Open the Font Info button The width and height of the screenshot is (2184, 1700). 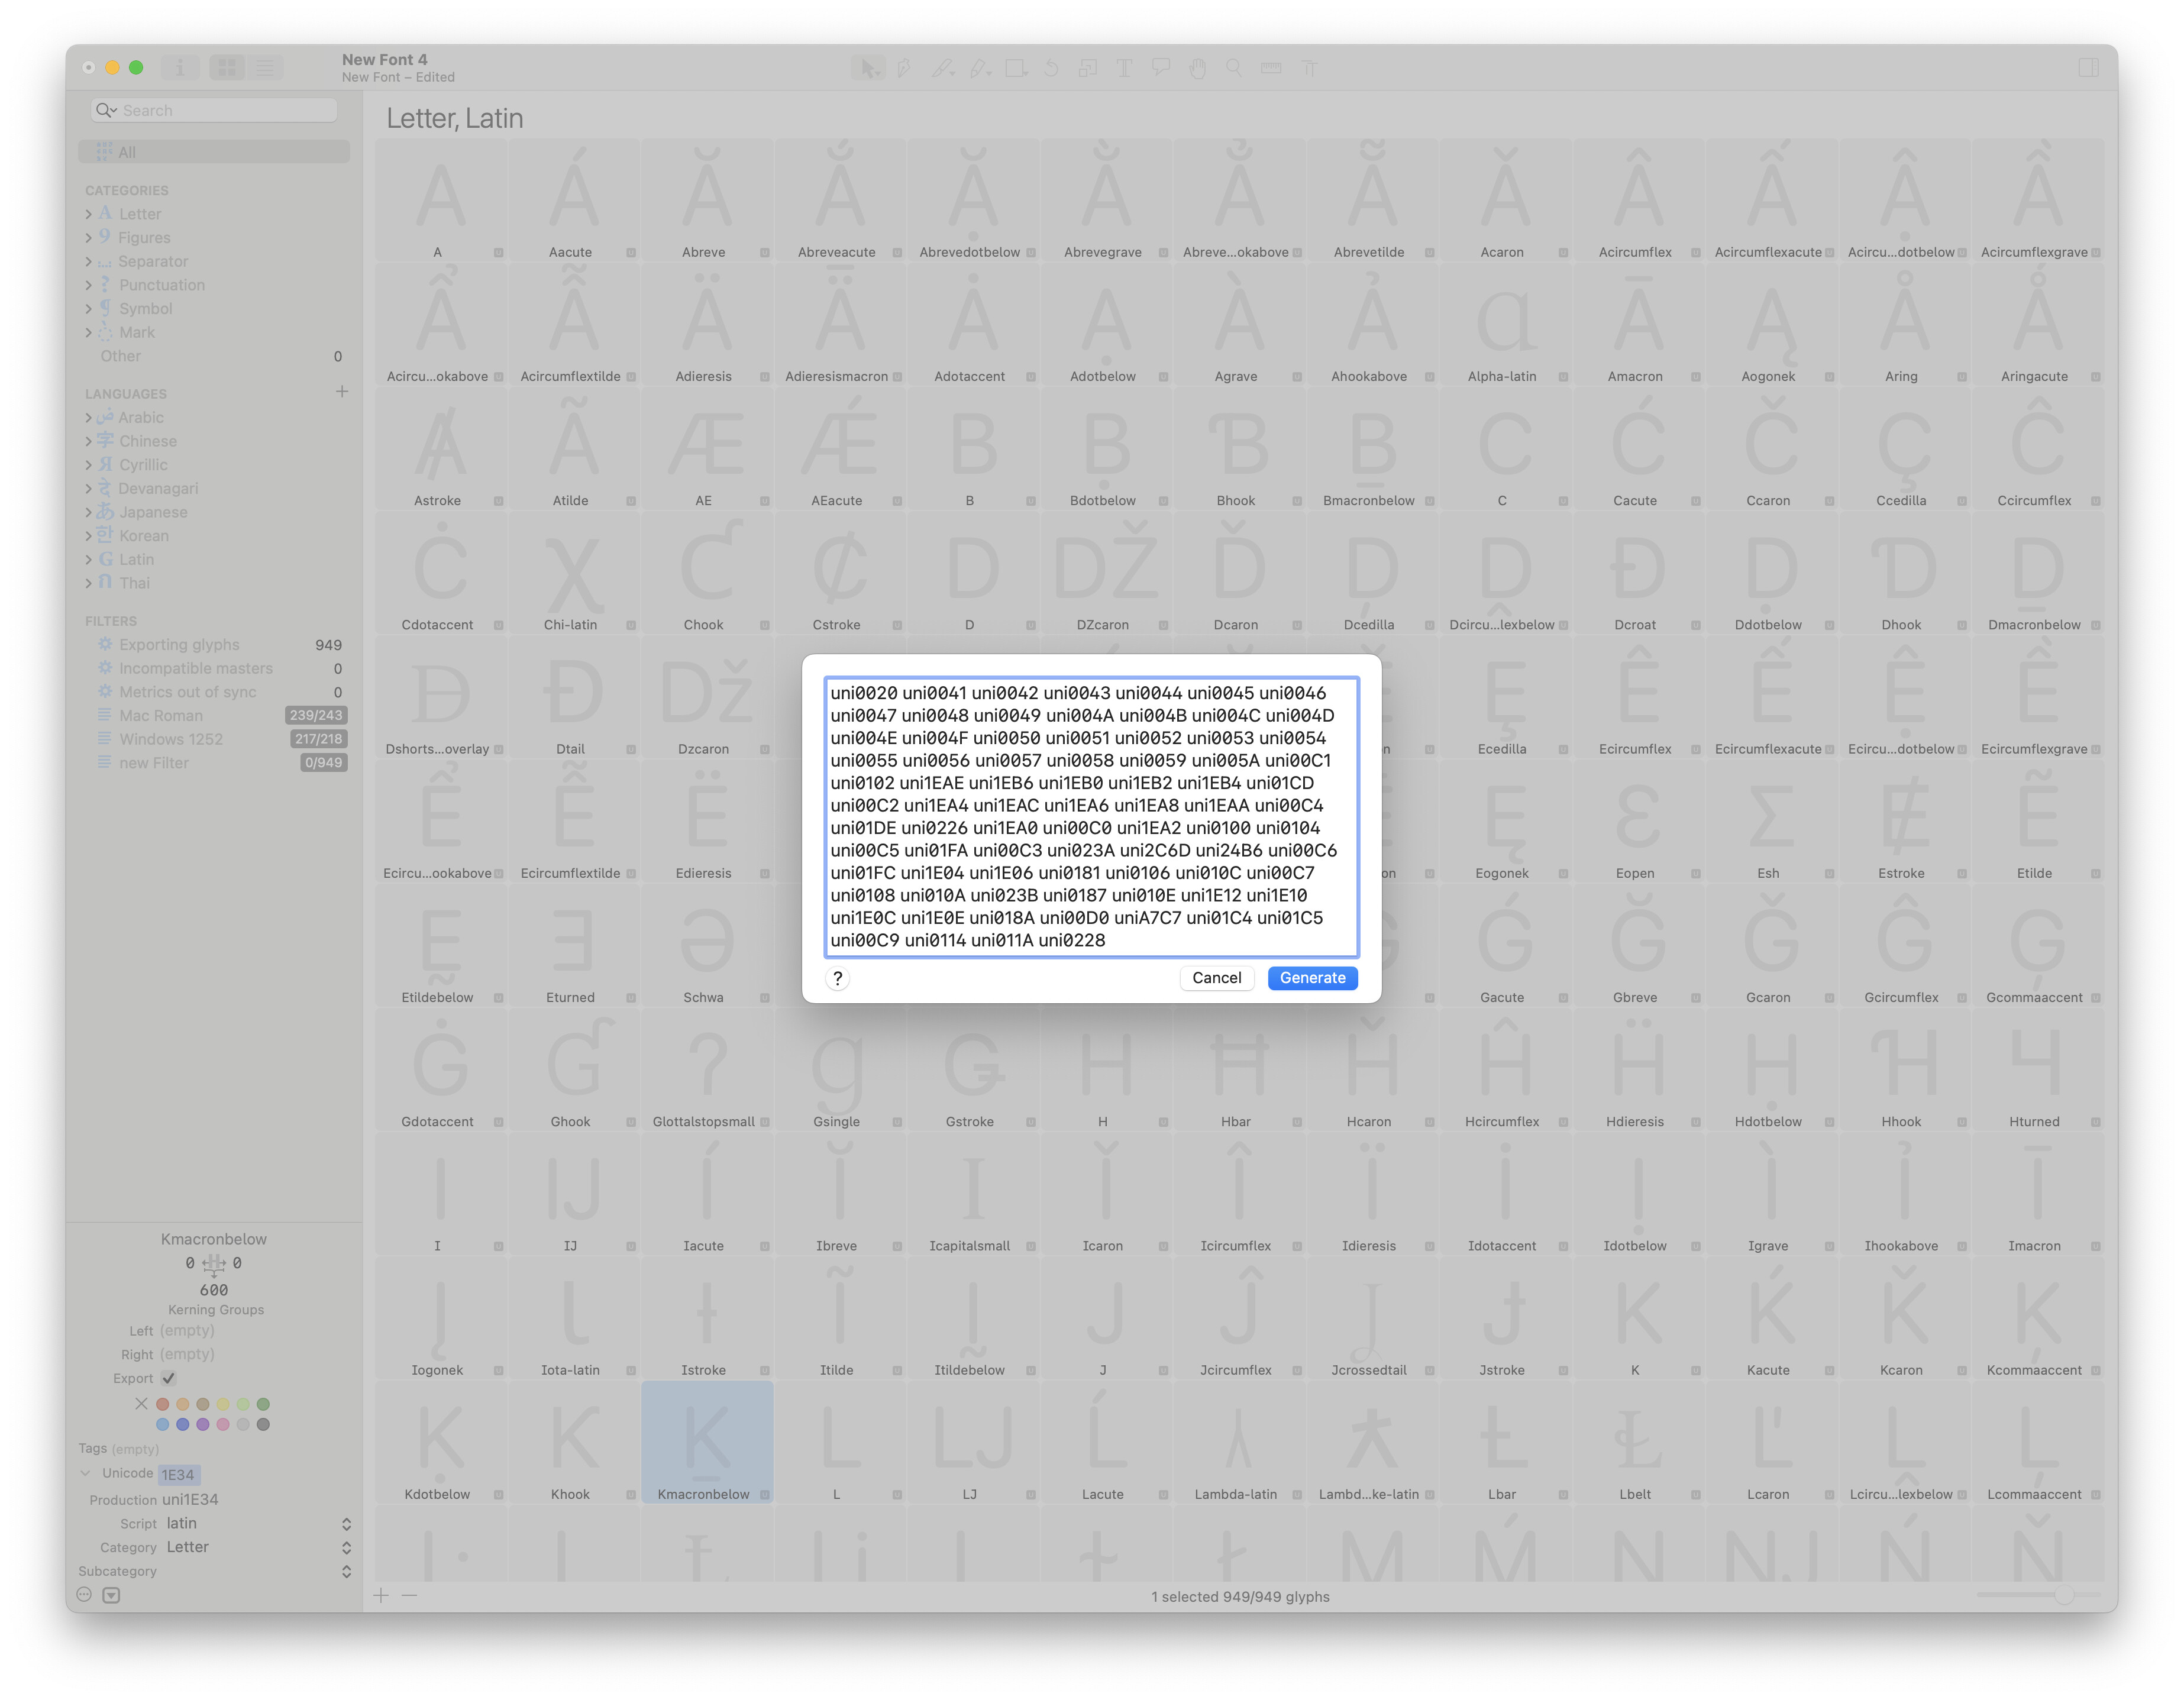[x=180, y=68]
